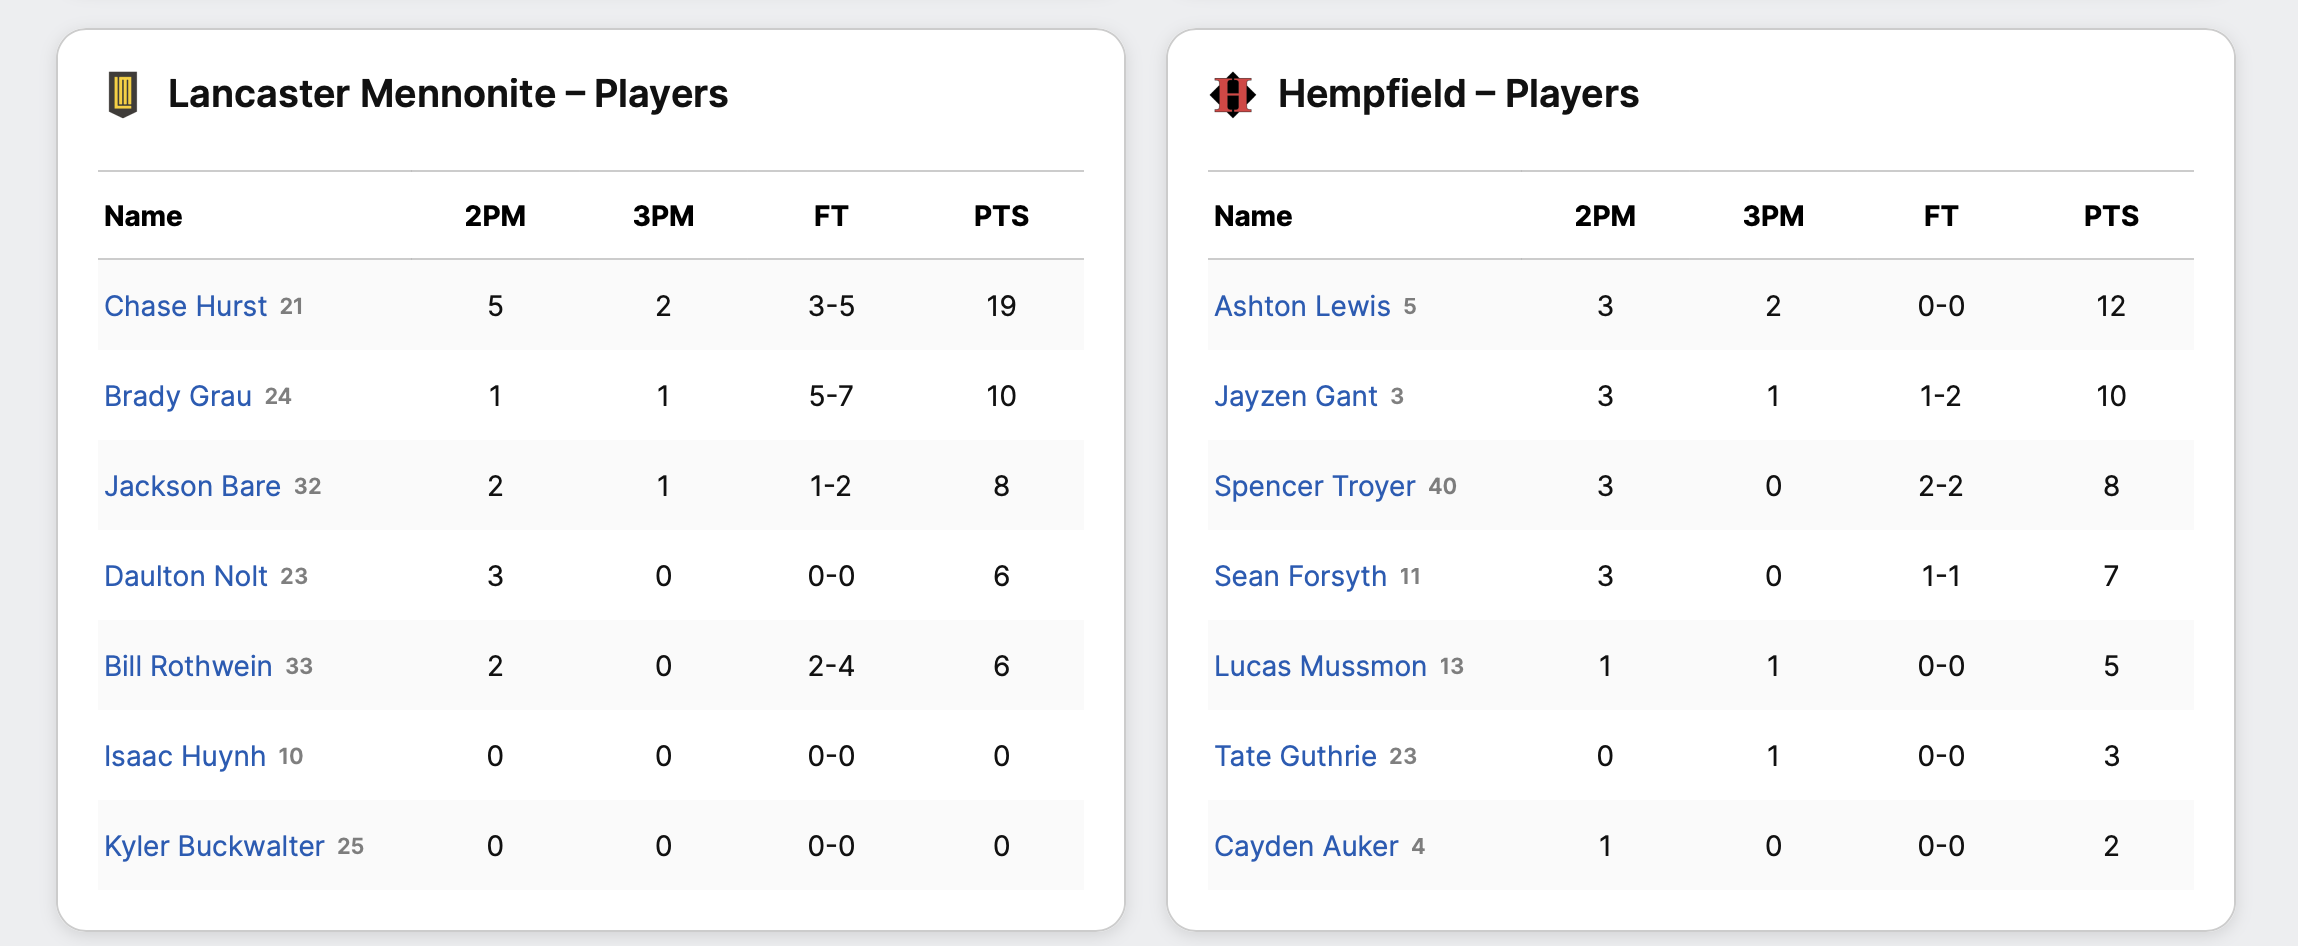Open Brady Grau player link
This screenshot has height=946, width=2298.
point(178,396)
